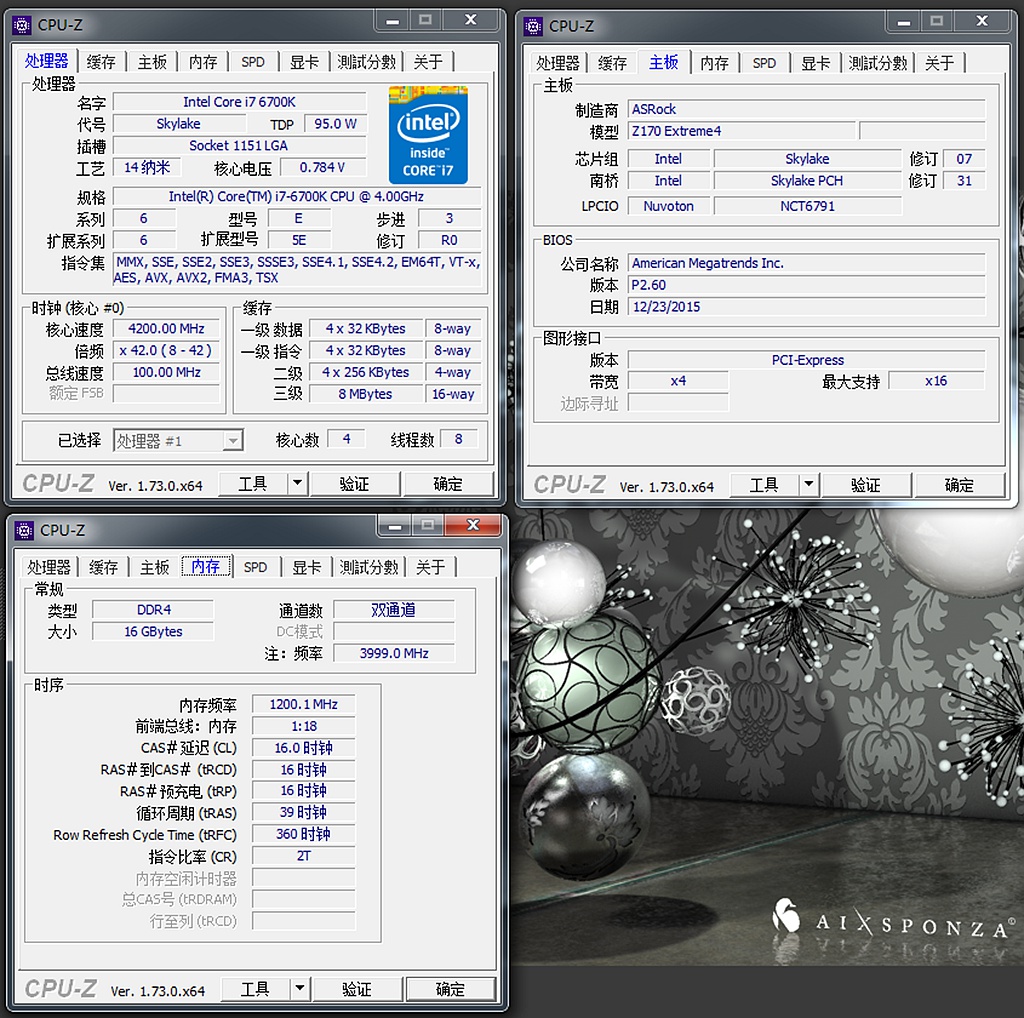Switch to the SPD tab in the processor window
Viewport: 1024px width, 1018px height.
click(252, 61)
